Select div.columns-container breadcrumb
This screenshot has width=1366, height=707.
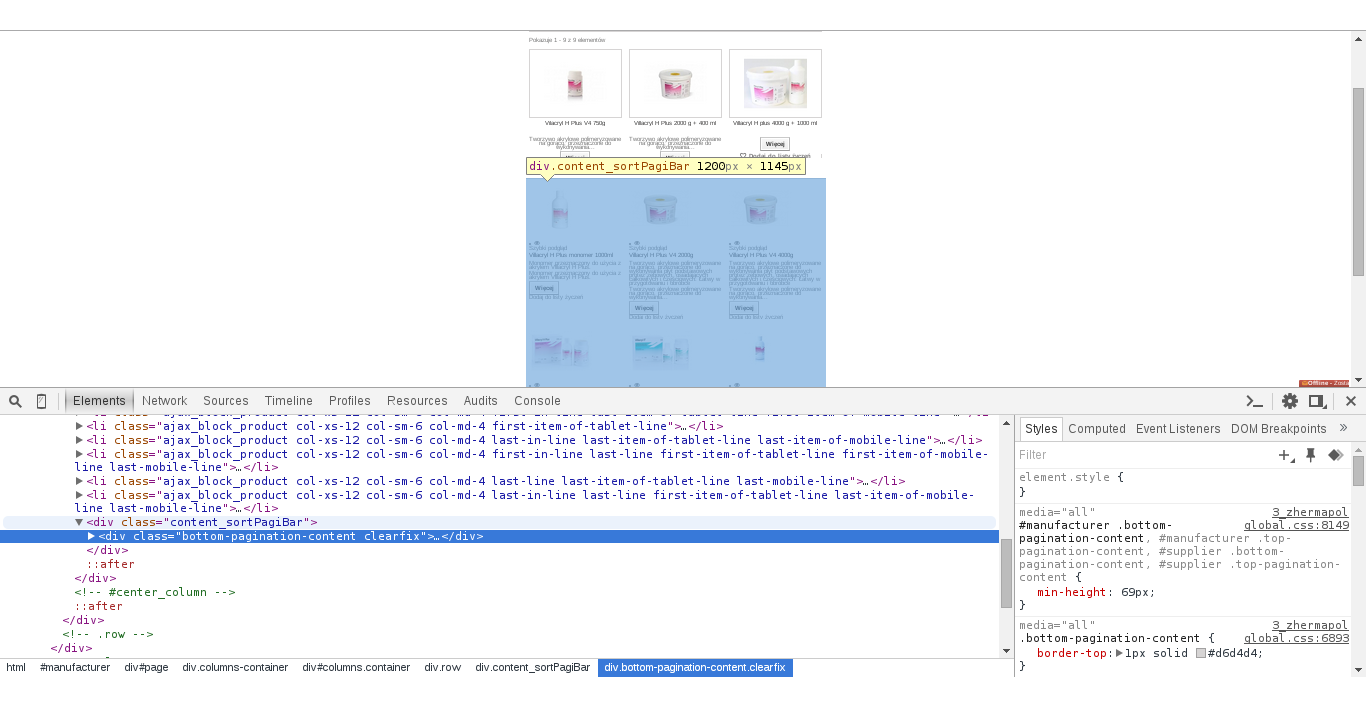[235, 667]
